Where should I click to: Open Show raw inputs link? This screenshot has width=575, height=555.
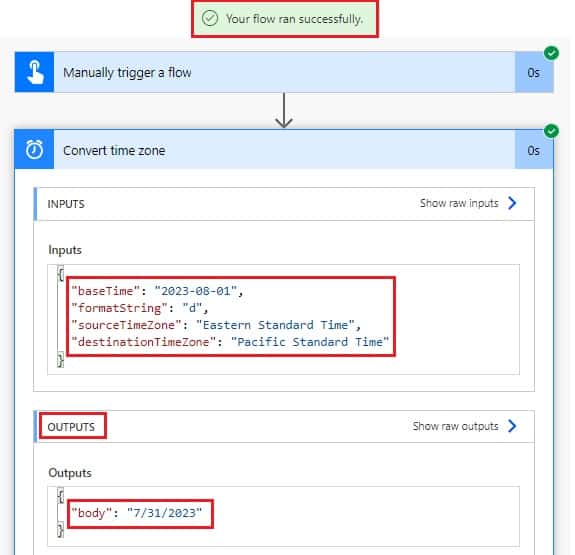point(459,203)
